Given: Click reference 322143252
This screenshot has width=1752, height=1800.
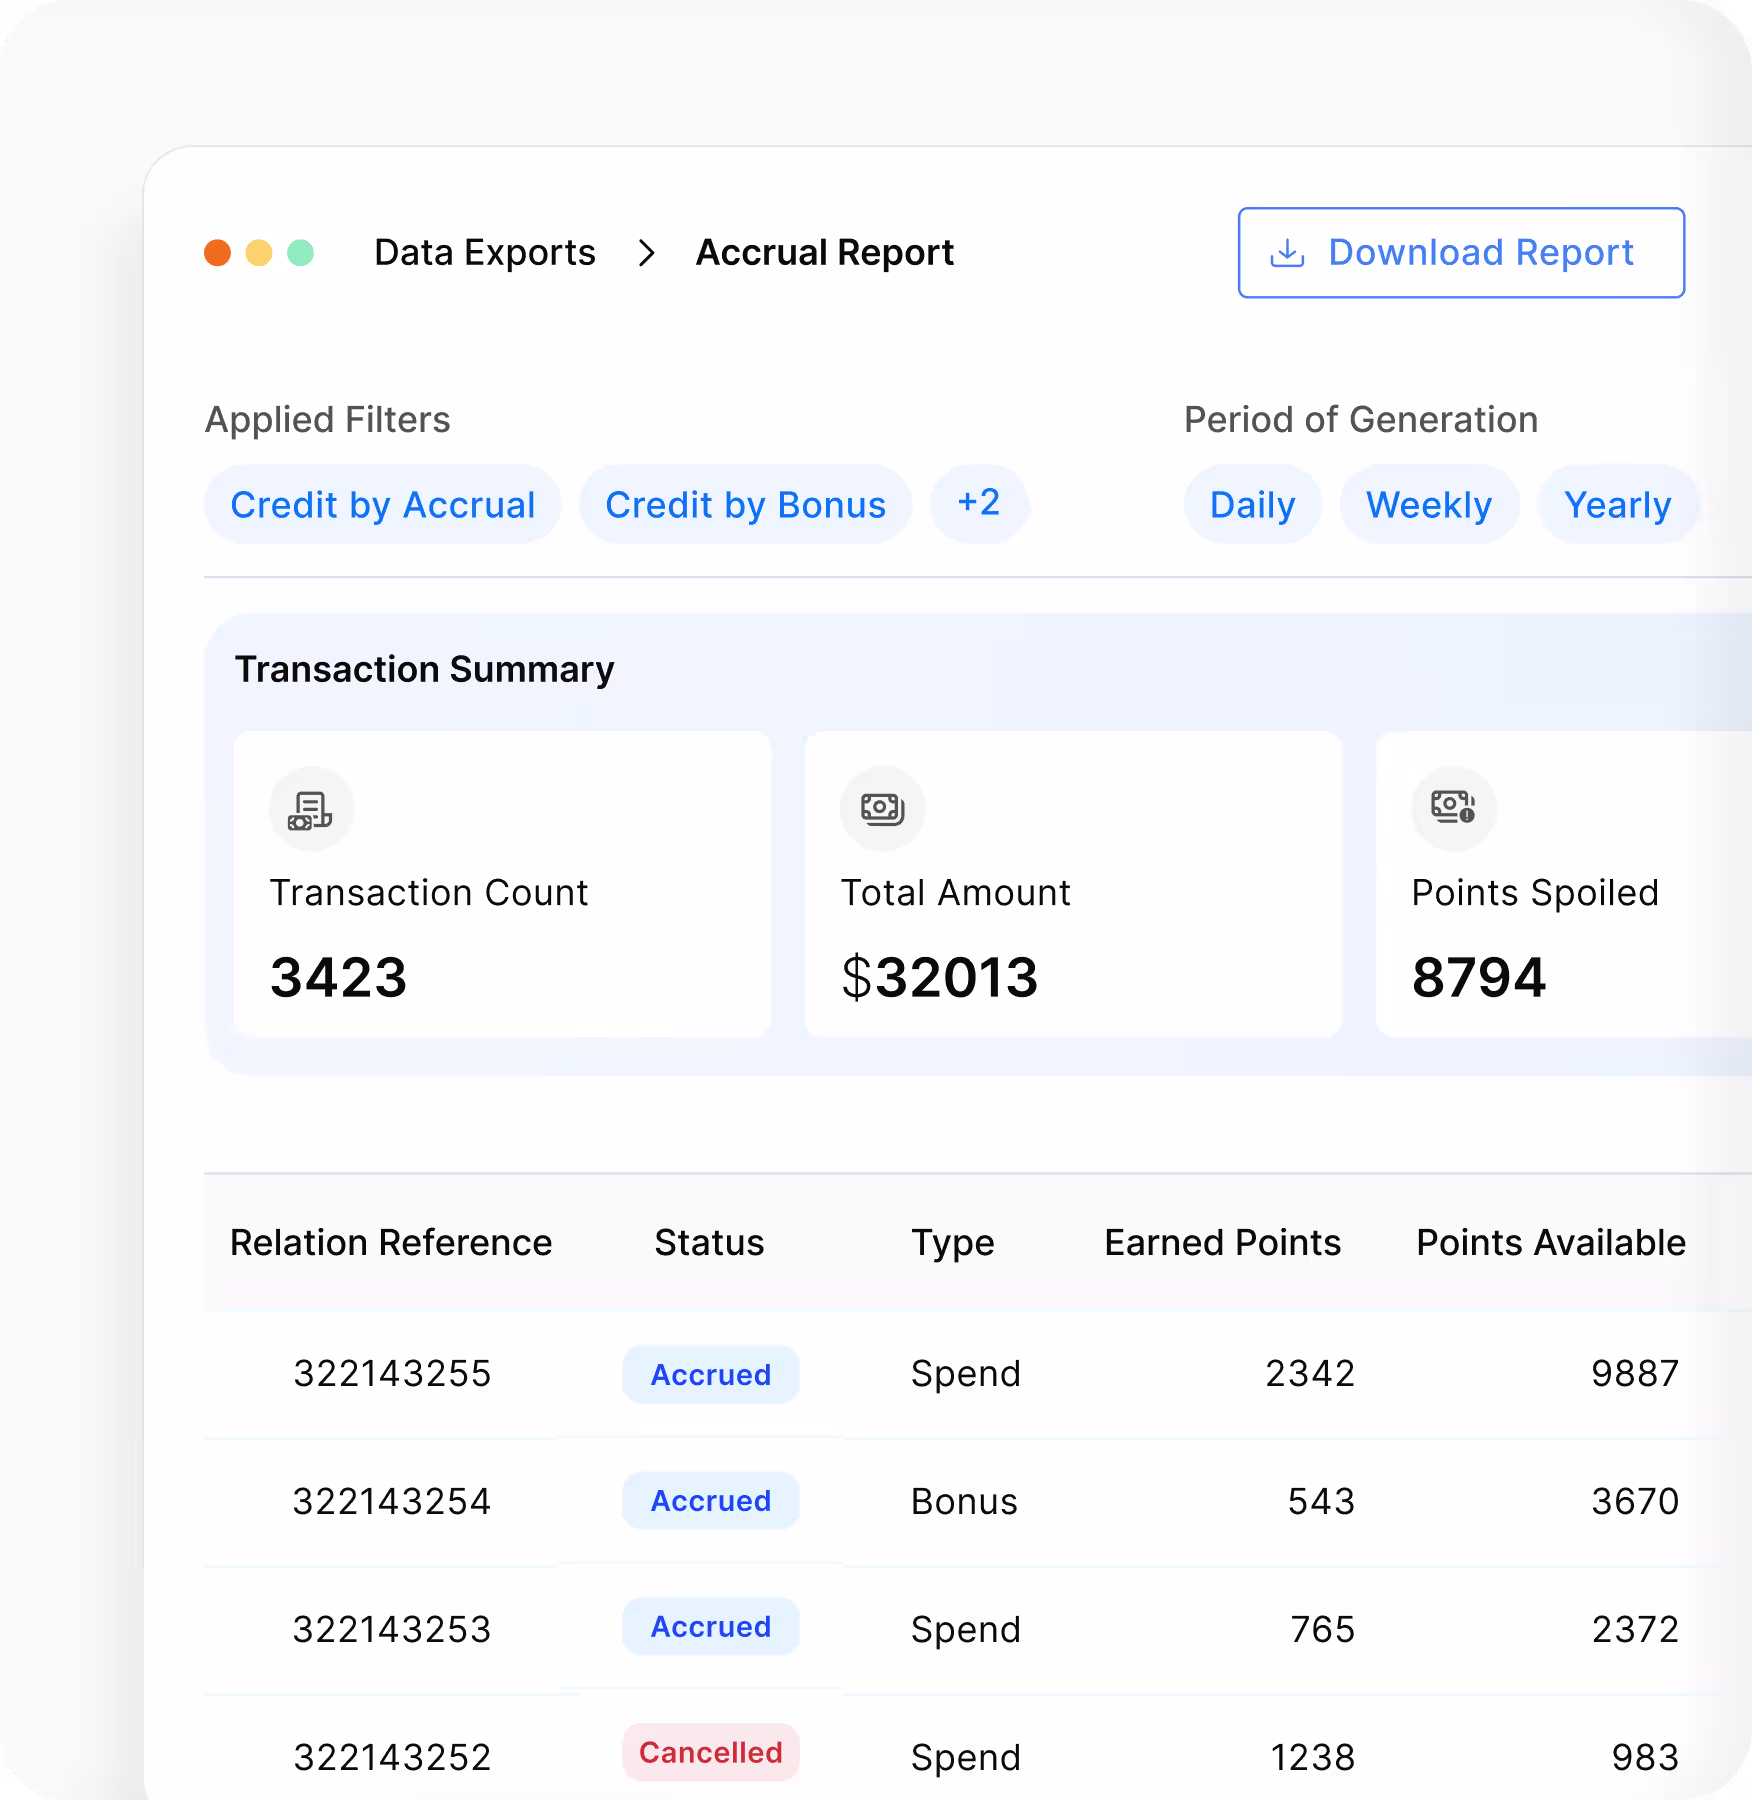Looking at the screenshot, I should [x=392, y=1758].
